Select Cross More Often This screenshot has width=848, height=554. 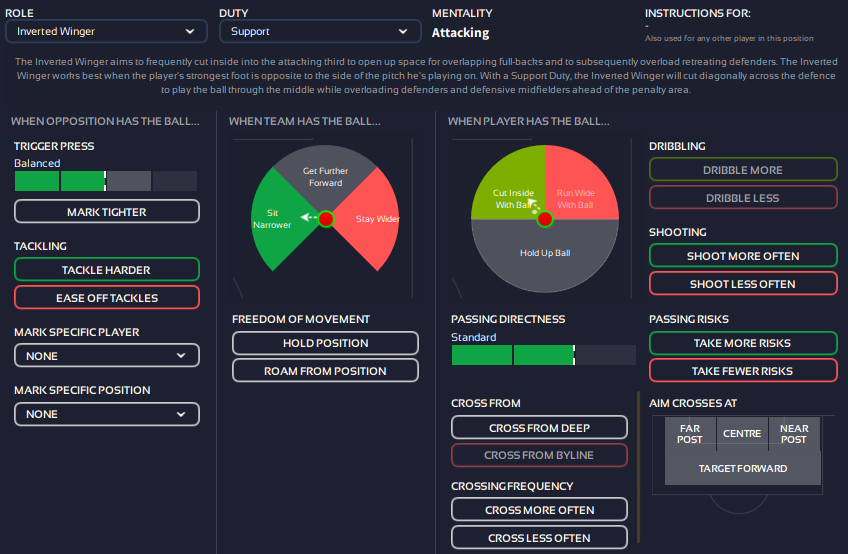[539, 510]
